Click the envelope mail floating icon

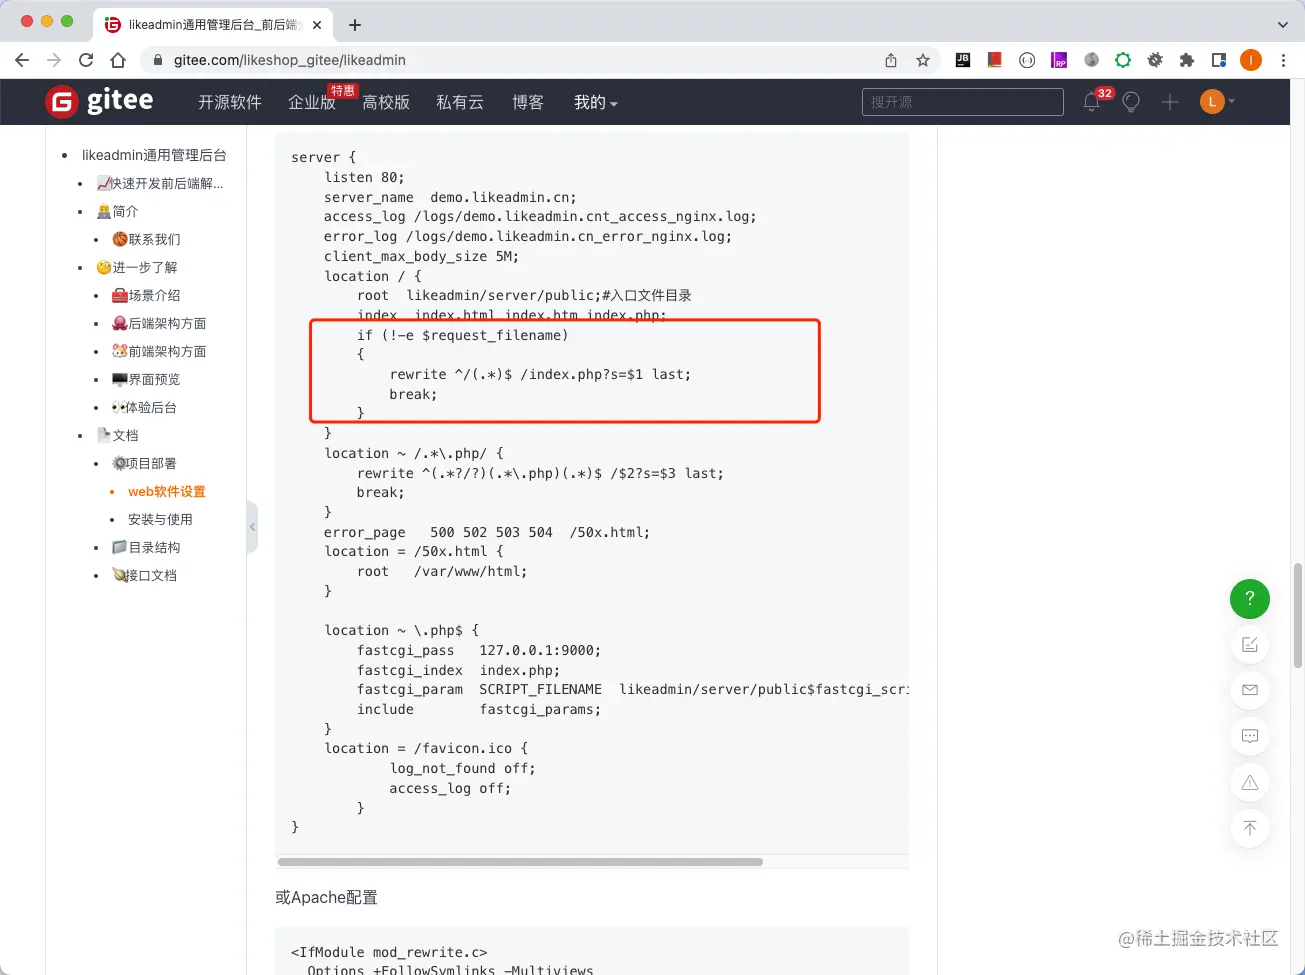[x=1249, y=690]
